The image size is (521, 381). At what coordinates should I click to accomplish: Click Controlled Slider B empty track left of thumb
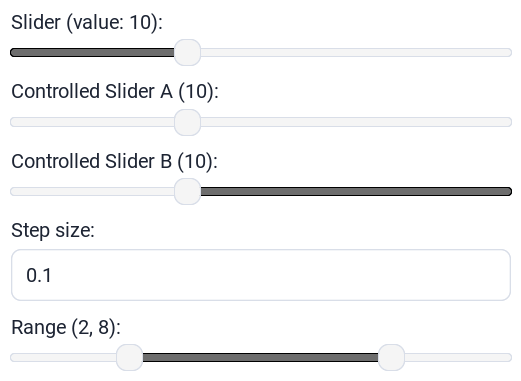click(x=92, y=191)
